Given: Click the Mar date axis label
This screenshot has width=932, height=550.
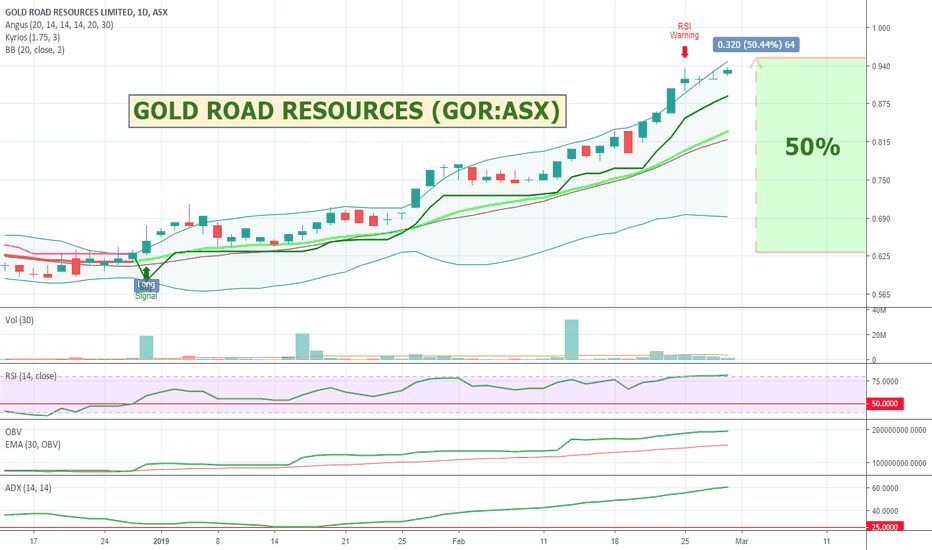Looking at the screenshot, I should [741, 541].
